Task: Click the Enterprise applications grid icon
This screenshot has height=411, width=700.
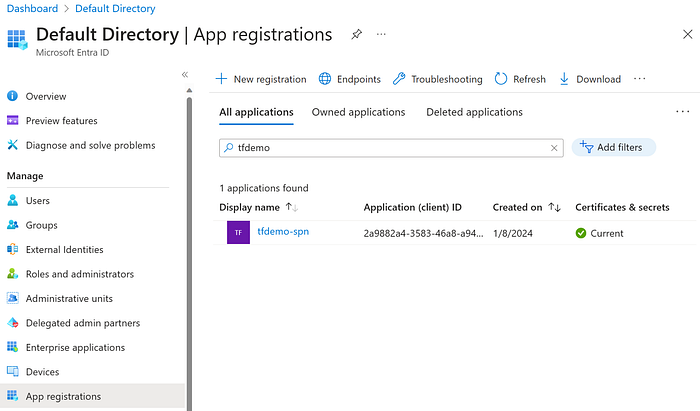Action: pyautogui.click(x=12, y=347)
